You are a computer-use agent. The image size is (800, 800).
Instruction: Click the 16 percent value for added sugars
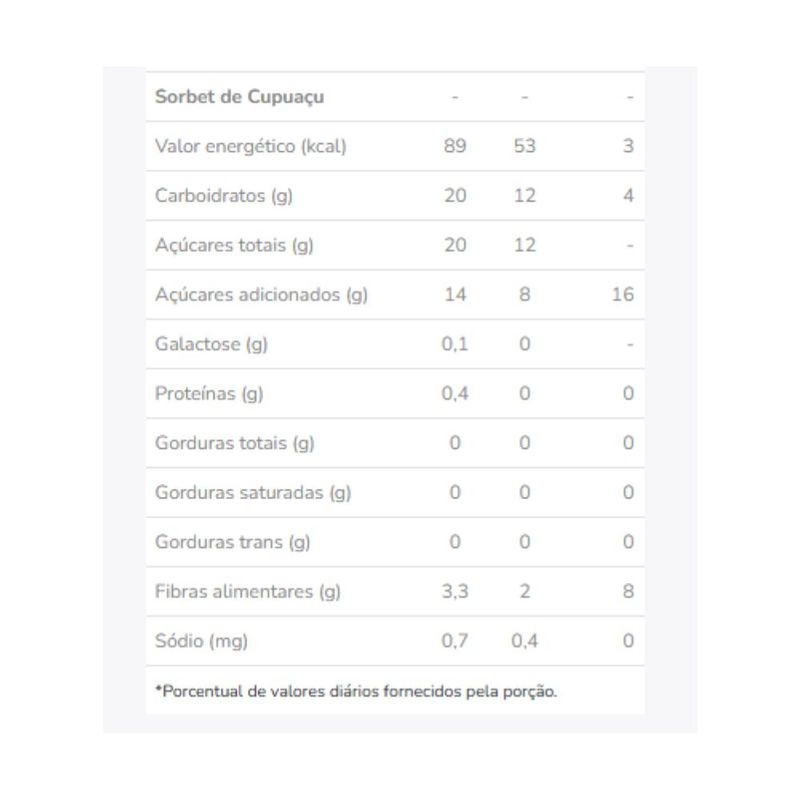pos(623,295)
